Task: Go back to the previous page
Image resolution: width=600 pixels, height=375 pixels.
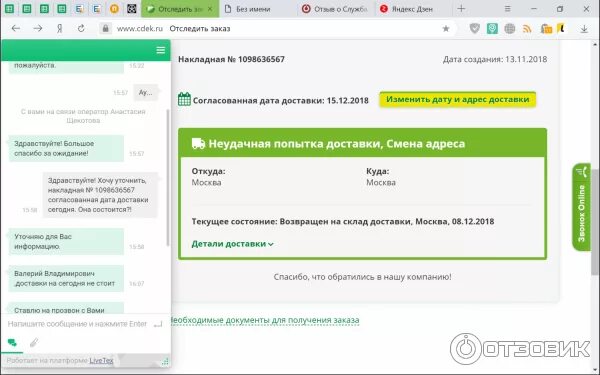Action: 16,28
